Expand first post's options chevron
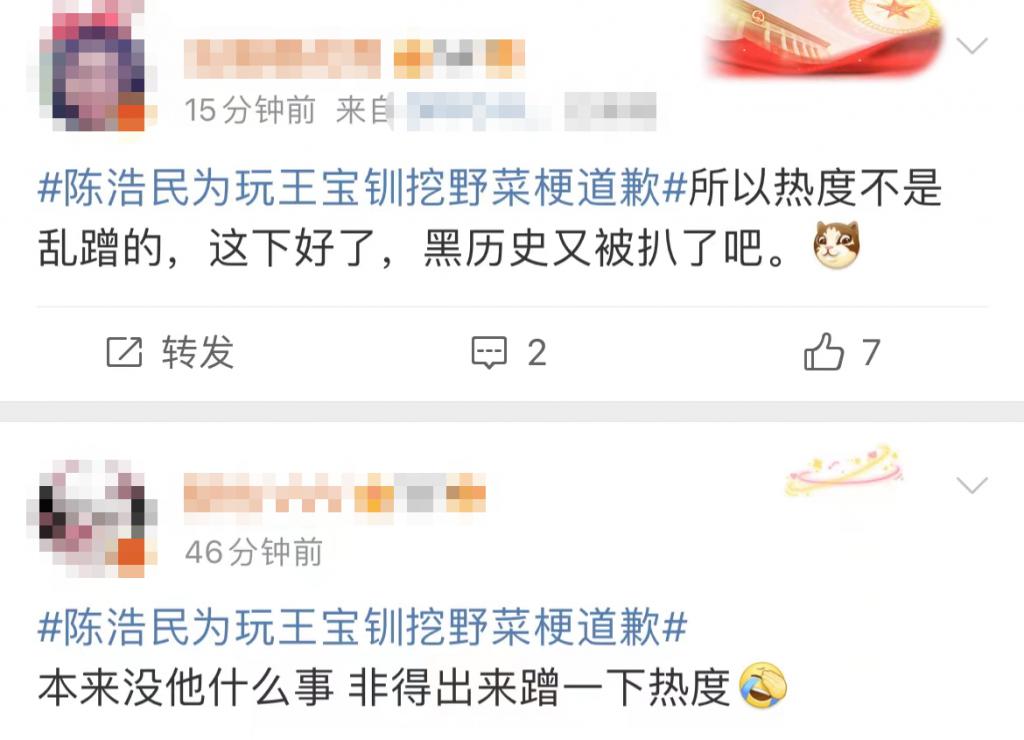The width and height of the screenshot is (1024, 740). 972,46
